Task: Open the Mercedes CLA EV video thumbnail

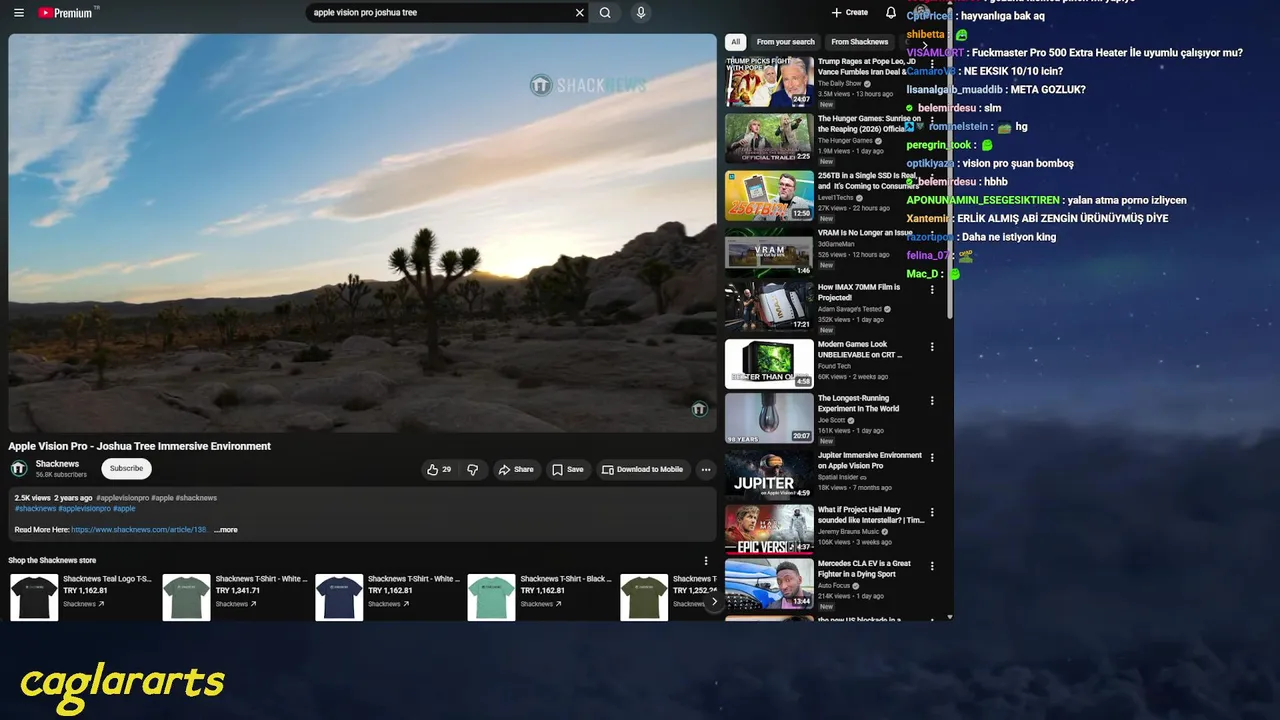Action: [x=769, y=584]
